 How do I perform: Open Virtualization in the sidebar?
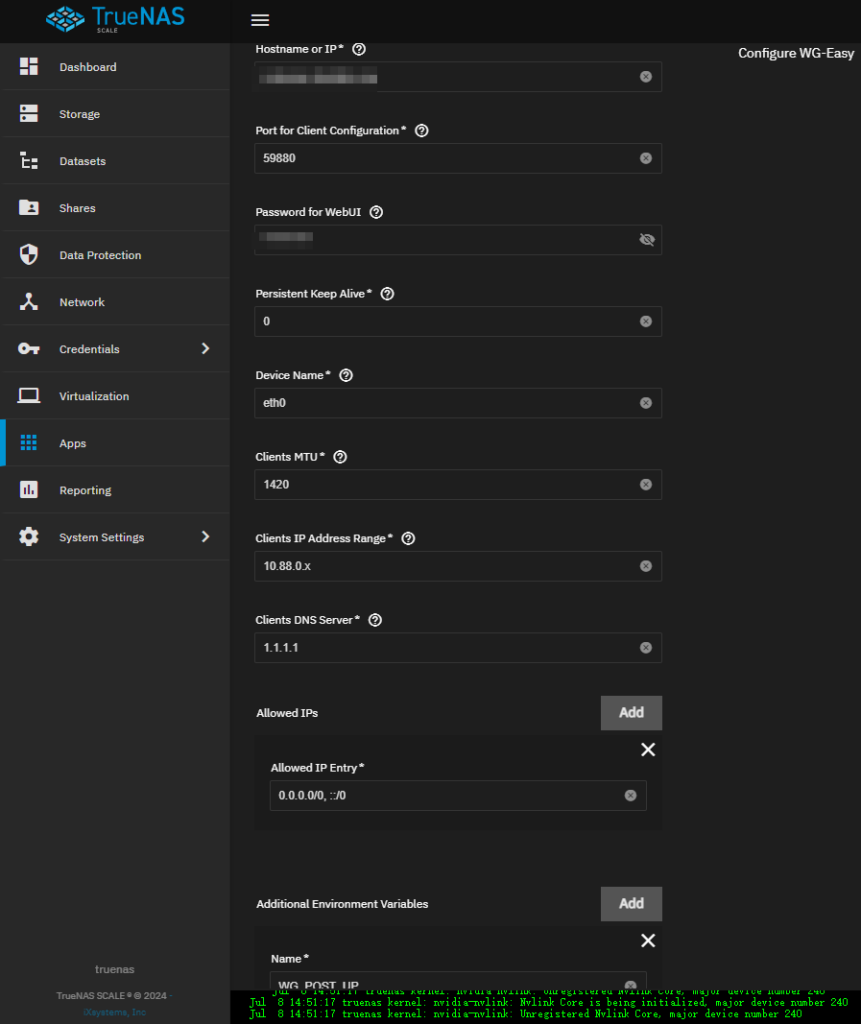coord(94,396)
